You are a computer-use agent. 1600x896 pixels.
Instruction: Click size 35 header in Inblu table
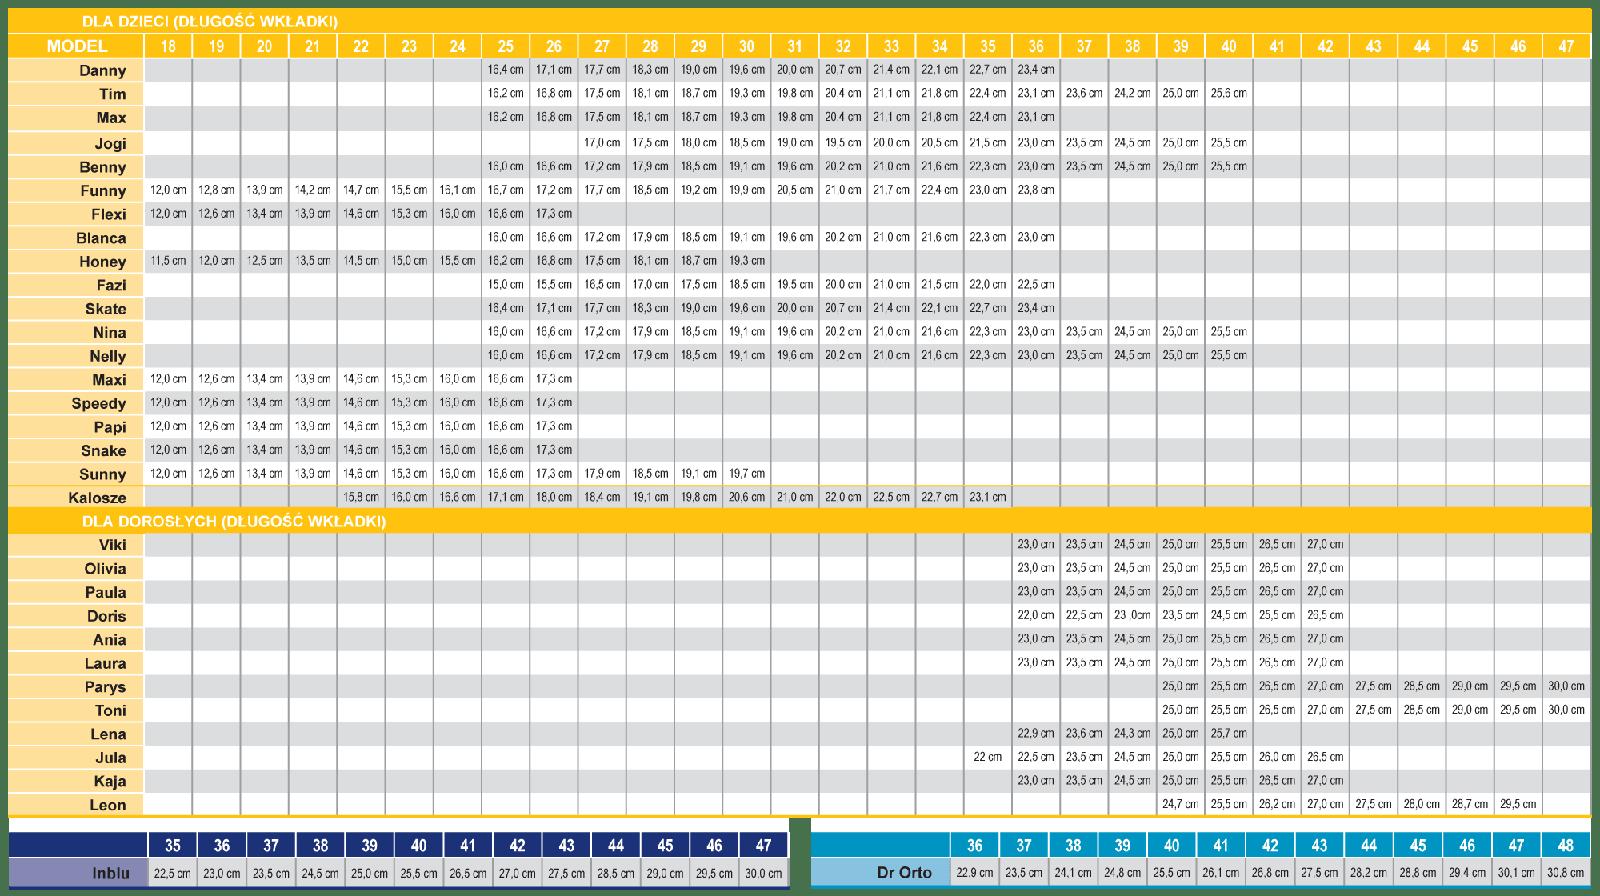point(173,845)
